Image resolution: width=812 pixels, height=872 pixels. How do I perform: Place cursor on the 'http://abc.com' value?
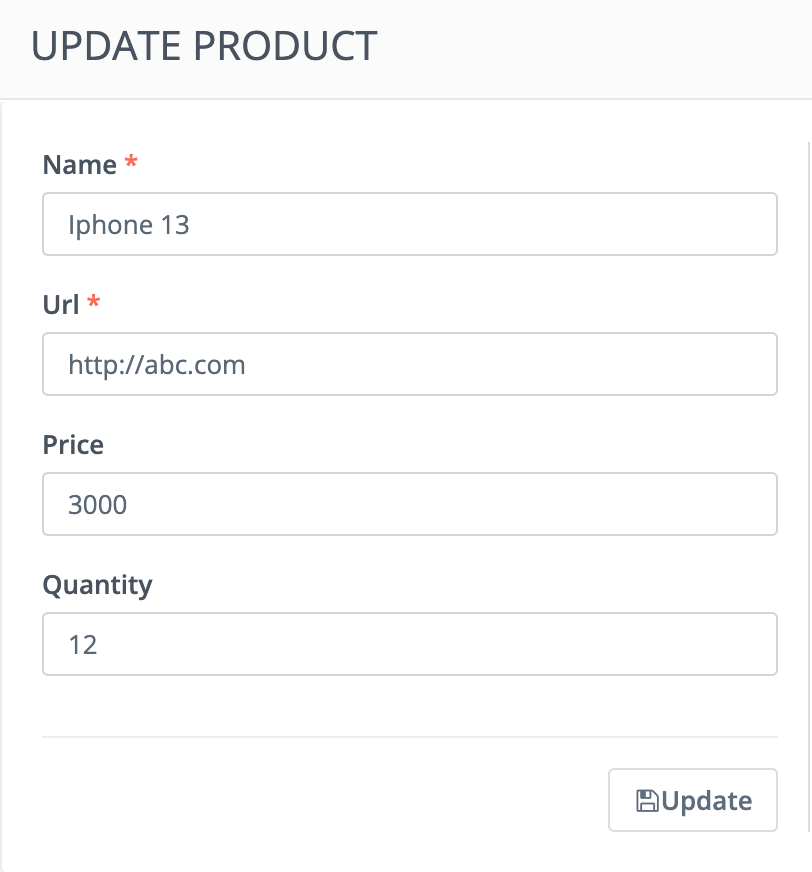(x=157, y=364)
